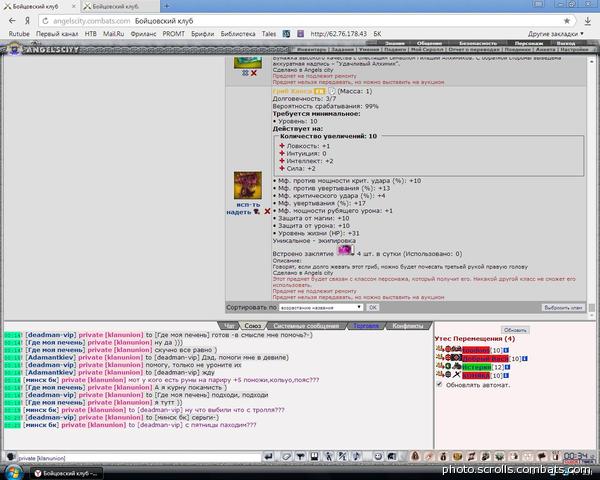
Task: Click the надеть item link
Action: click(x=239, y=212)
